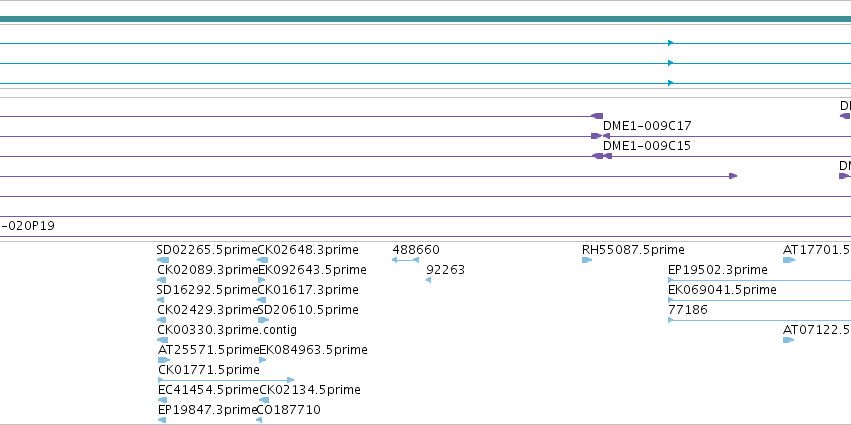This screenshot has width=851, height=425.
Task: Open the CK02089.3prime EST label
Action: tap(208, 270)
